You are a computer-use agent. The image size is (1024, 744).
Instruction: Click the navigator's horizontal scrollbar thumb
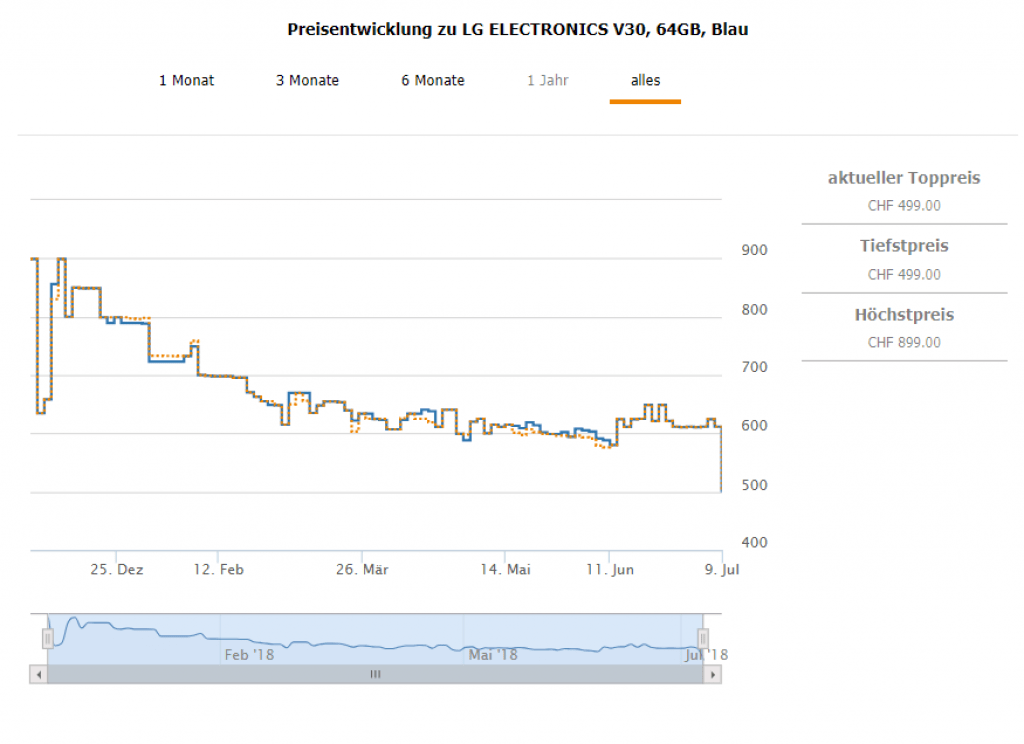pyautogui.click(x=376, y=675)
